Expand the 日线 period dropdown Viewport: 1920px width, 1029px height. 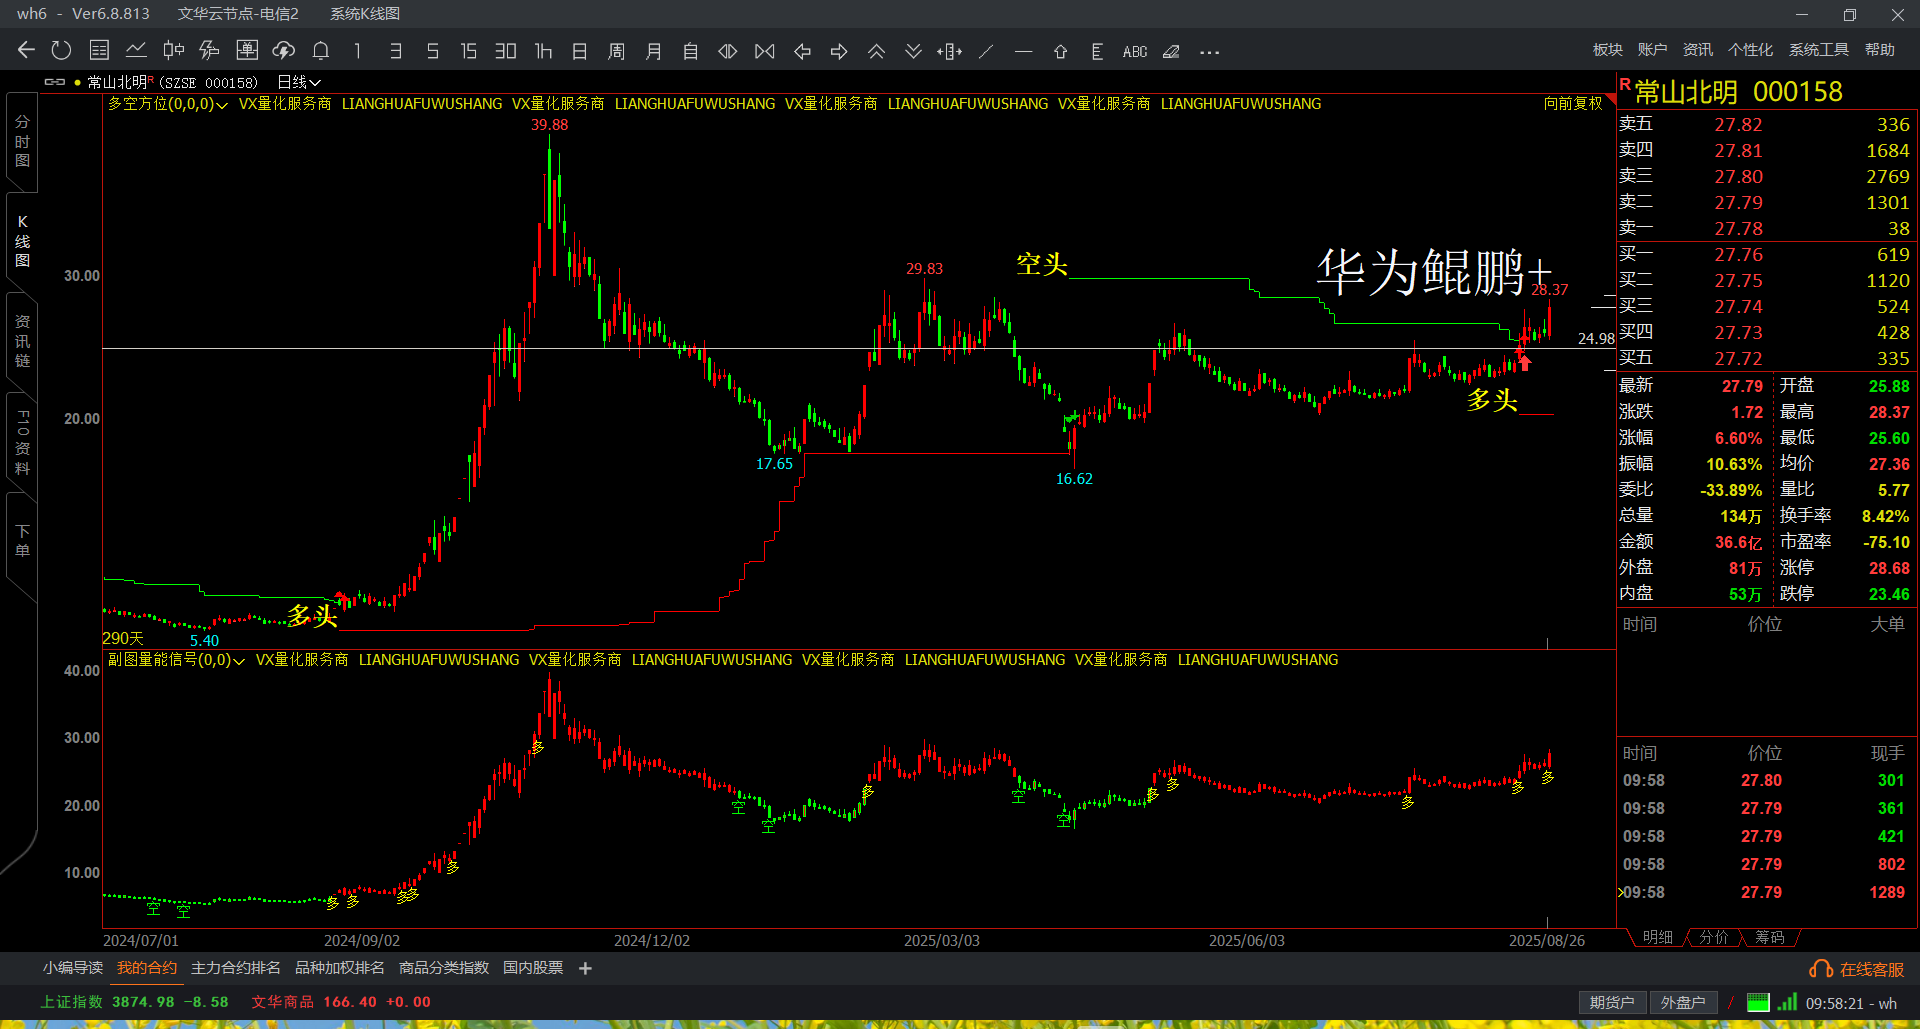tap(299, 82)
